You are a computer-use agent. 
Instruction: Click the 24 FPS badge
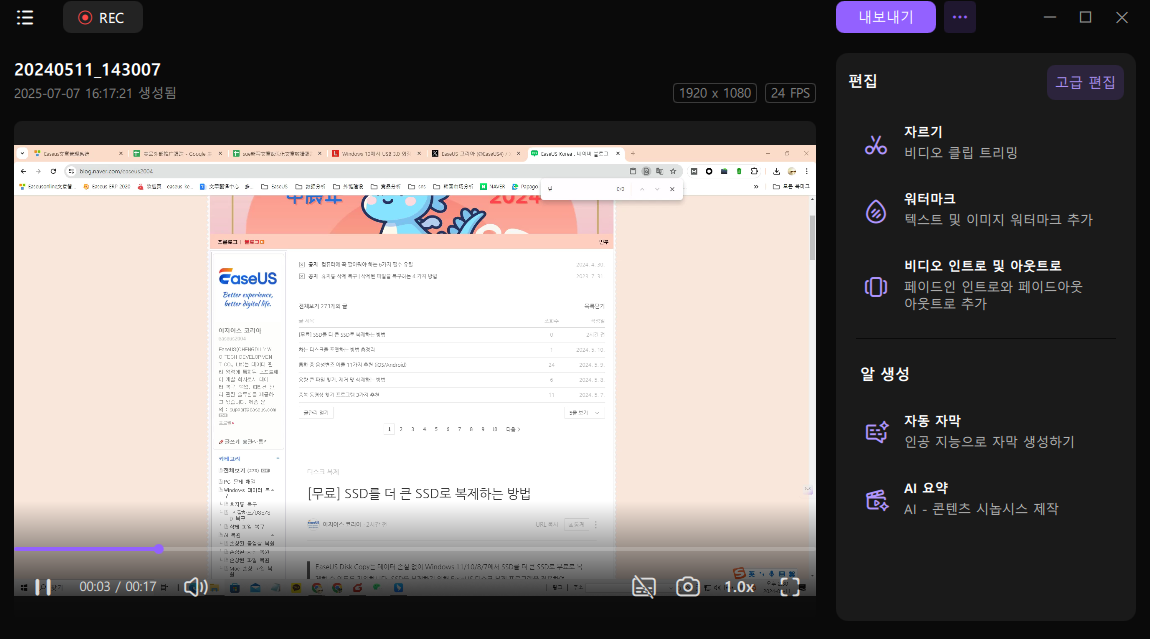(x=790, y=92)
